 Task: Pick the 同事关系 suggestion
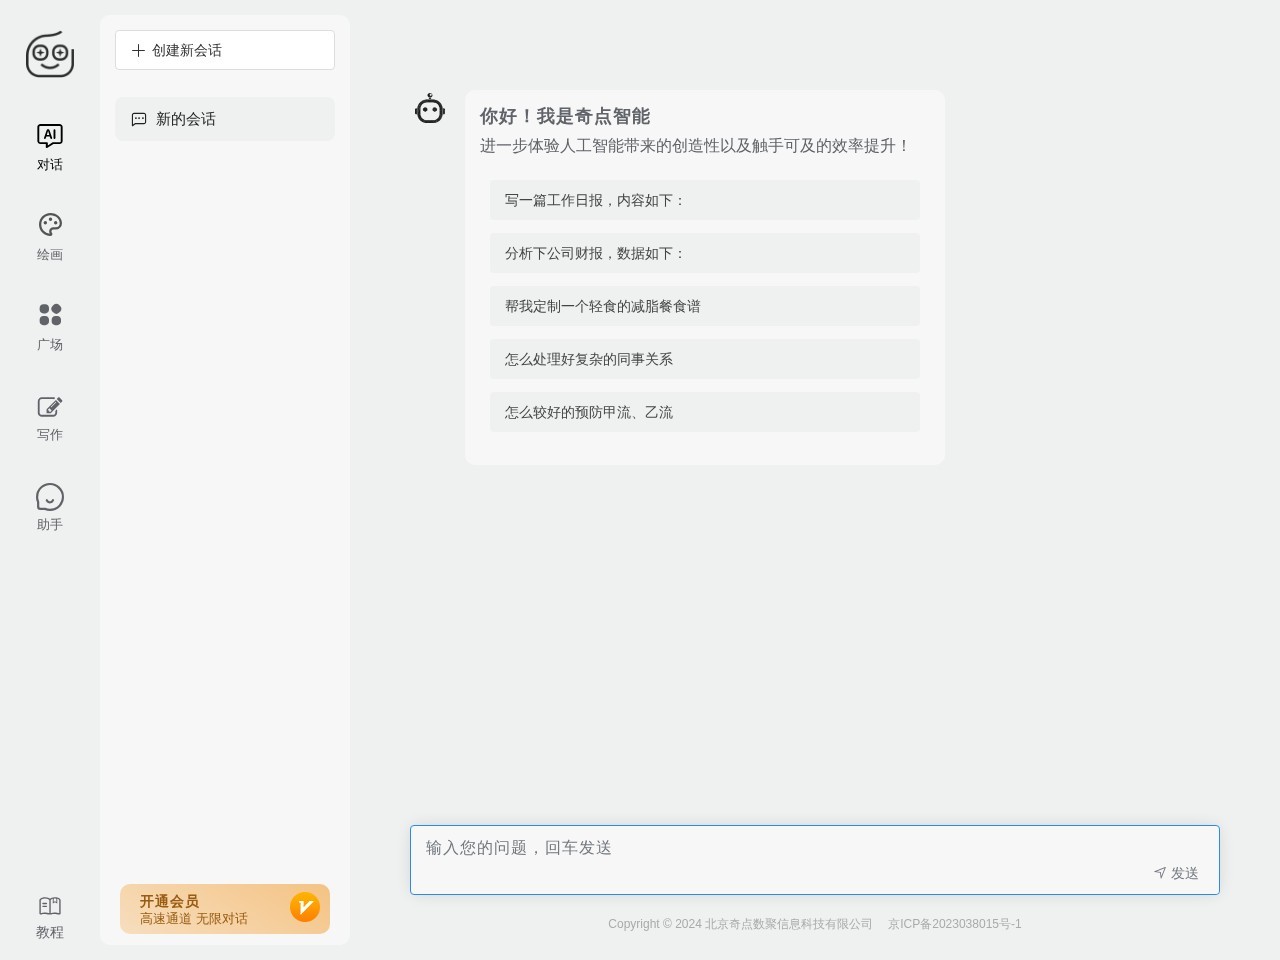(704, 359)
